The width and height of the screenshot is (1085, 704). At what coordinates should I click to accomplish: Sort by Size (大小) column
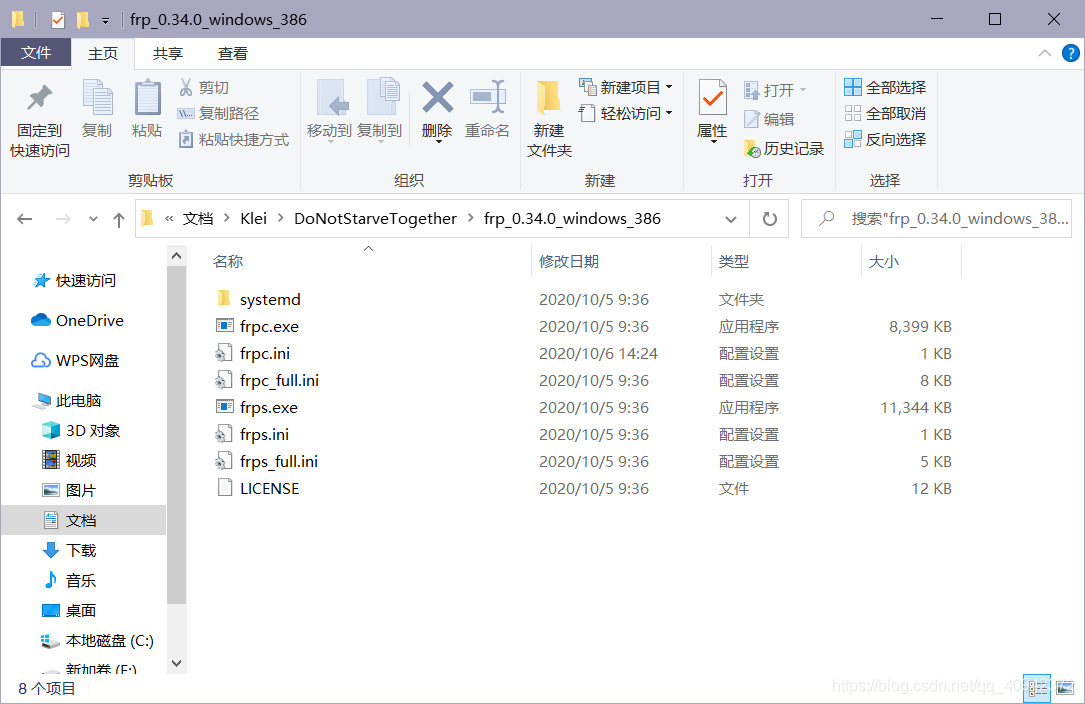tap(884, 262)
